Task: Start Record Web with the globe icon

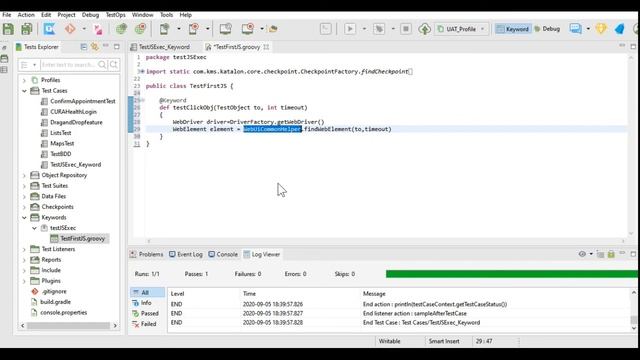Action: click(x=140, y=29)
